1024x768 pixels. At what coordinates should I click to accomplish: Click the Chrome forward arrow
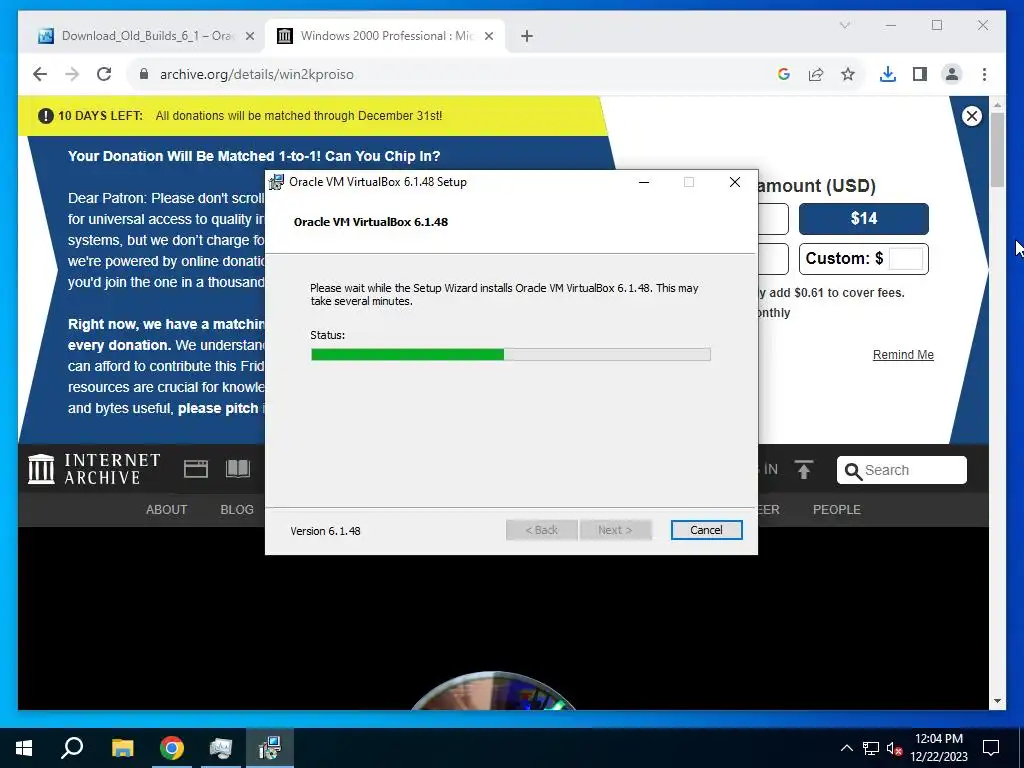pos(72,74)
